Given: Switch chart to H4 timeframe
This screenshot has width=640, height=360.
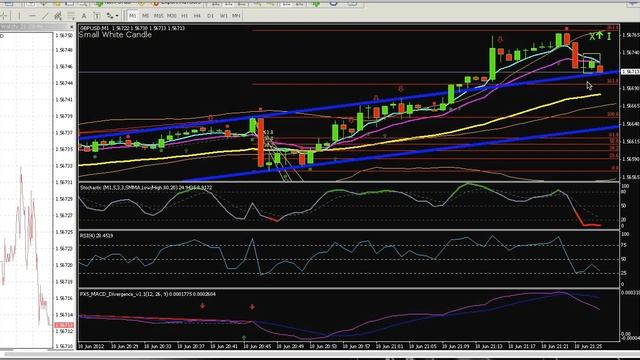Looking at the screenshot, I should (x=198, y=16).
